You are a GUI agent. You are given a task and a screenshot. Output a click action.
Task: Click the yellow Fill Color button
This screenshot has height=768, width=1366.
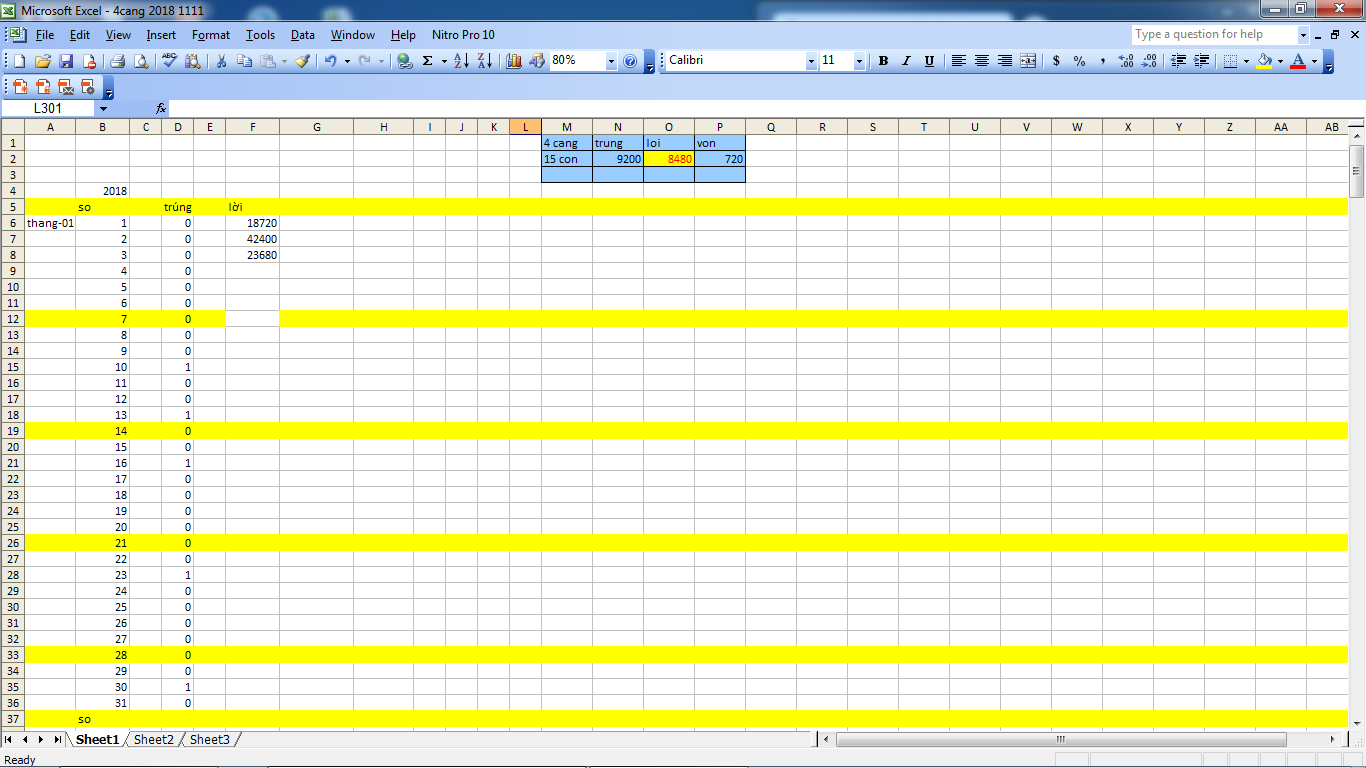point(1264,61)
